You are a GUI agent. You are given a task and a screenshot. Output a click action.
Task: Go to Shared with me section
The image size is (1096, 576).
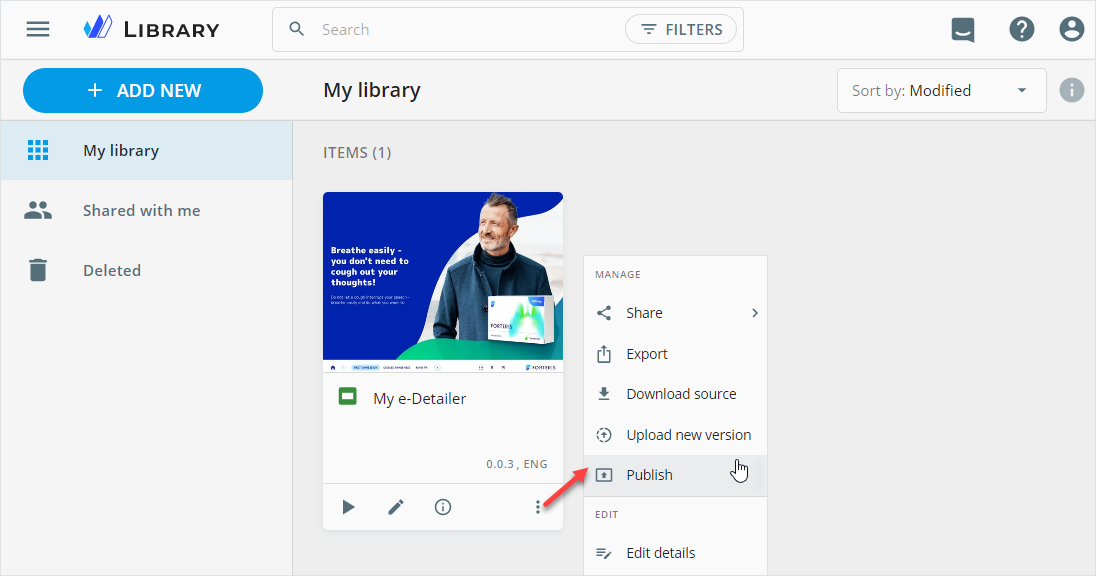(x=141, y=211)
